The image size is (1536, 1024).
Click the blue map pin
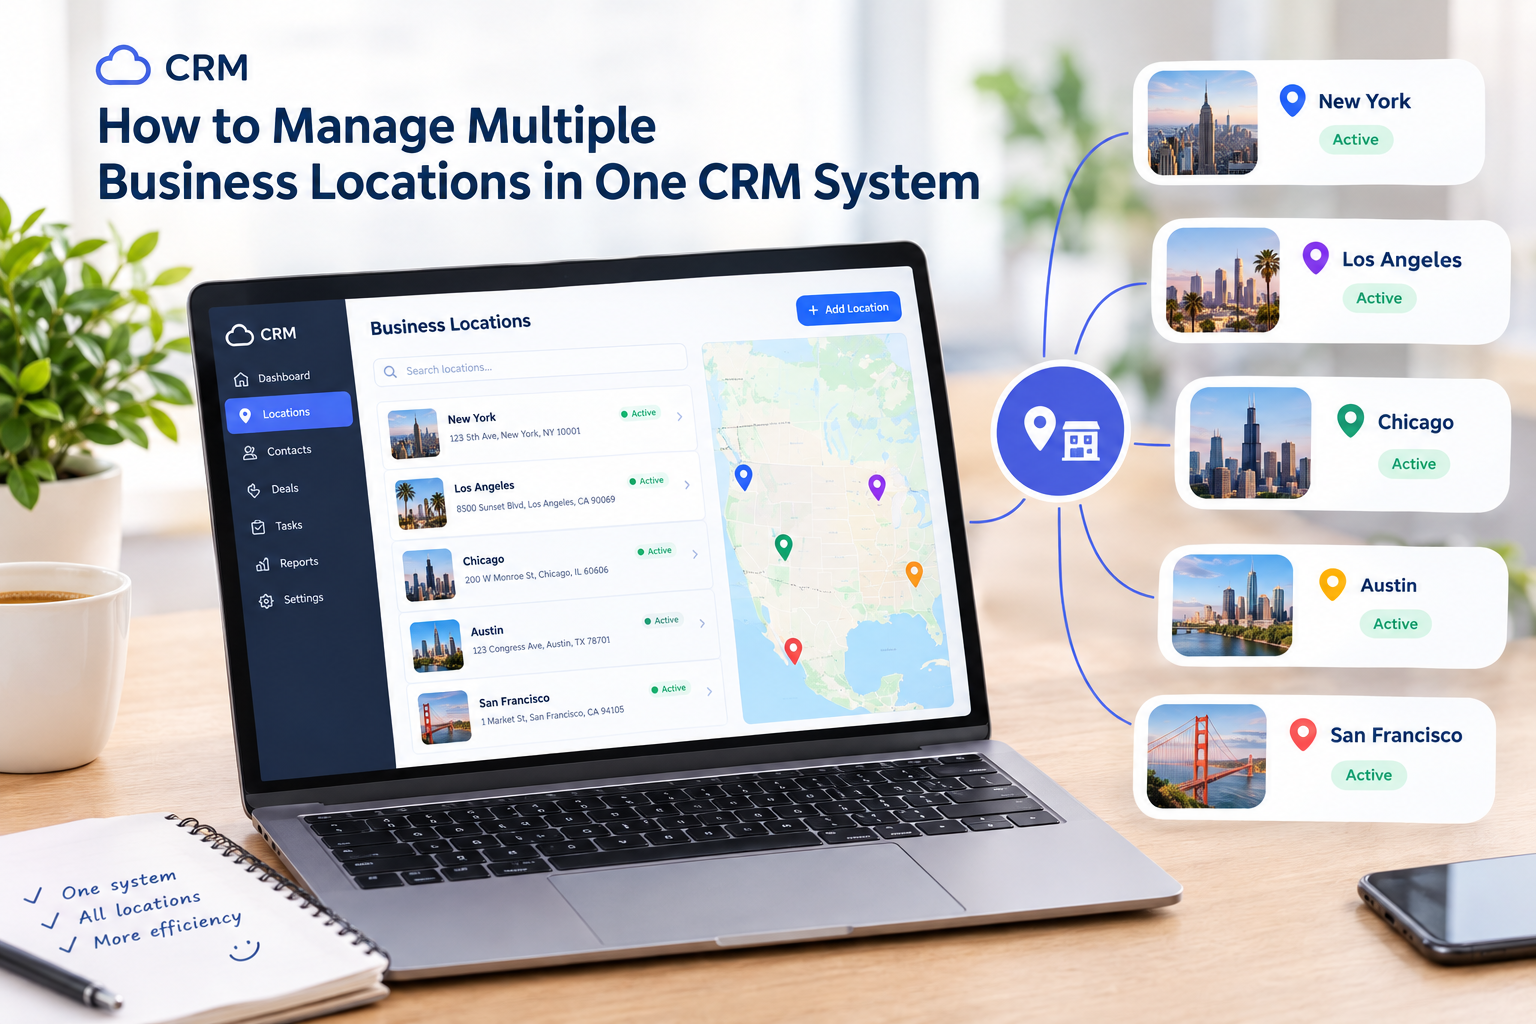tap(743, 477)
